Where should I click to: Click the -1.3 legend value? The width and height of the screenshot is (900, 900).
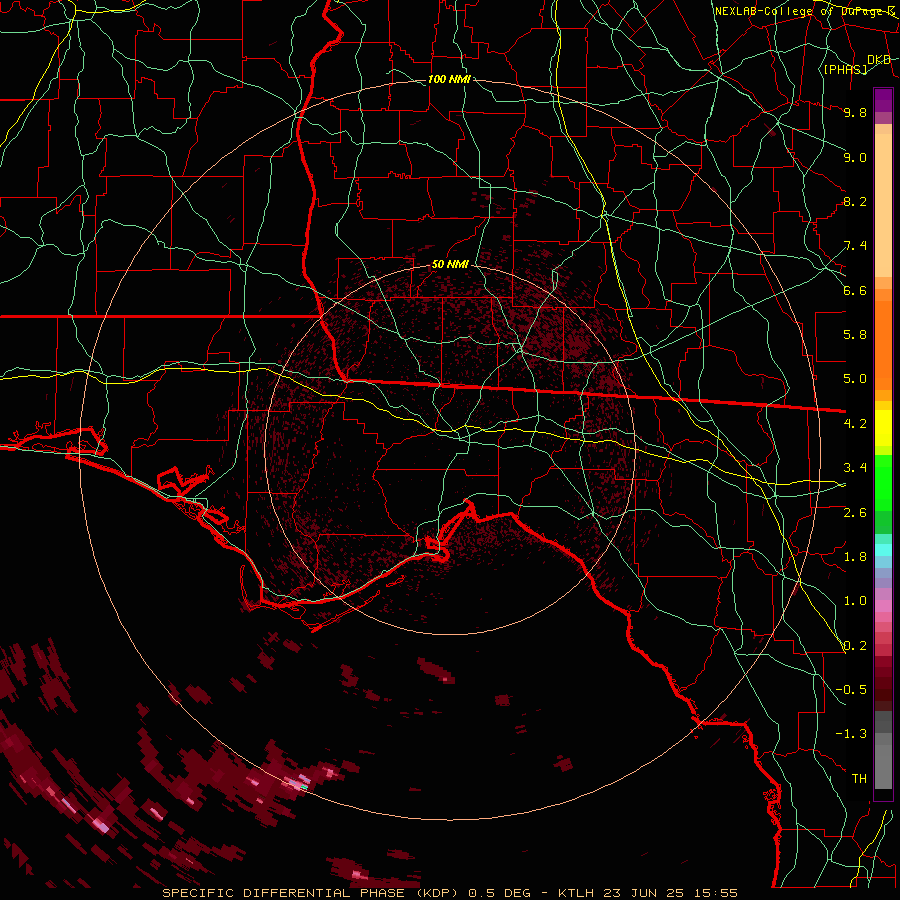point(851,734)
